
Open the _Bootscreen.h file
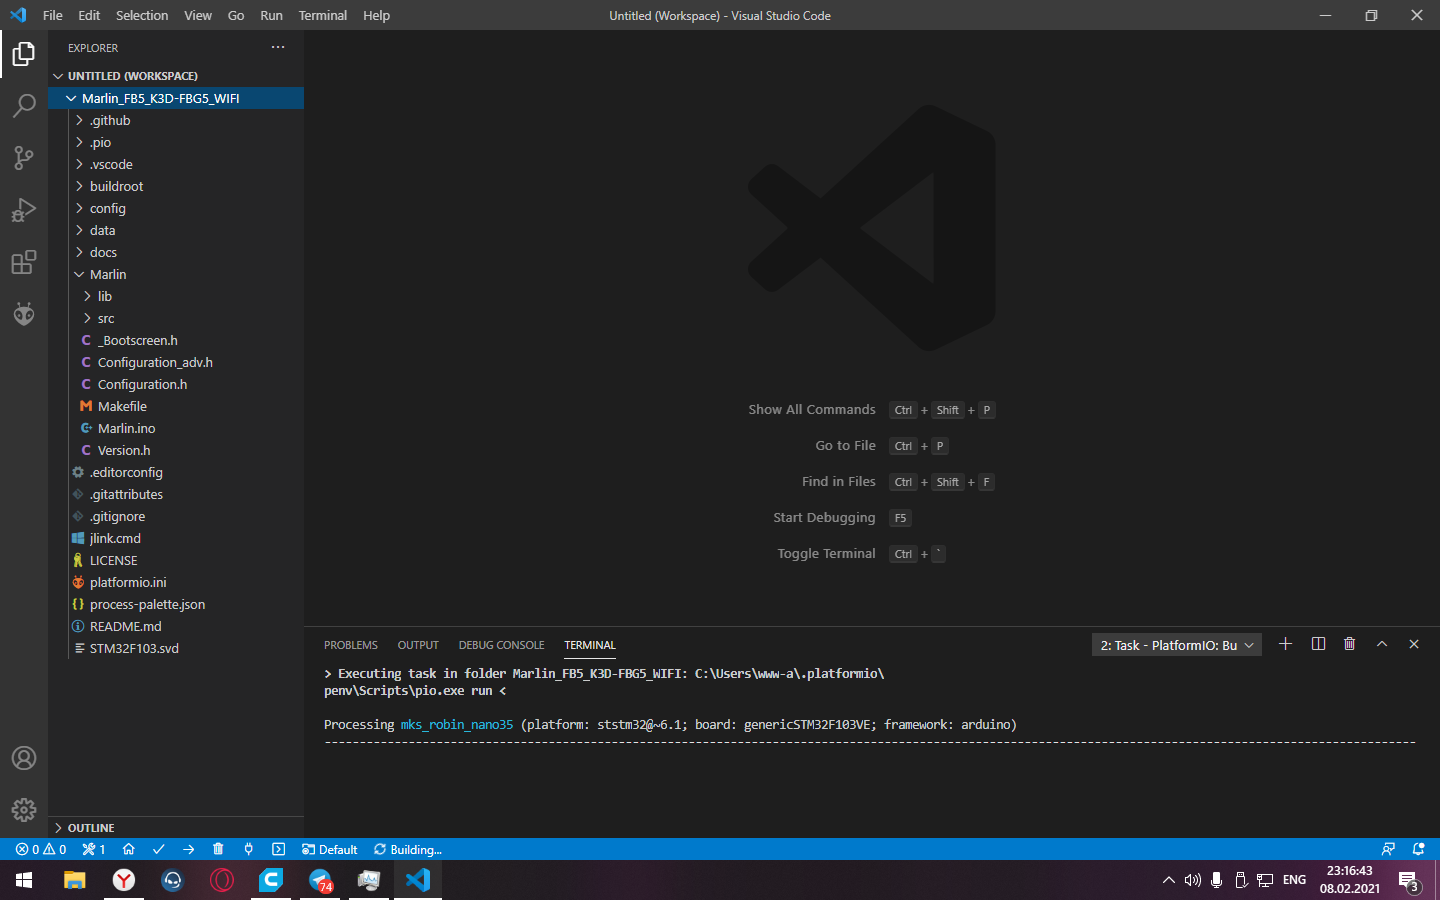coord(176,340)
